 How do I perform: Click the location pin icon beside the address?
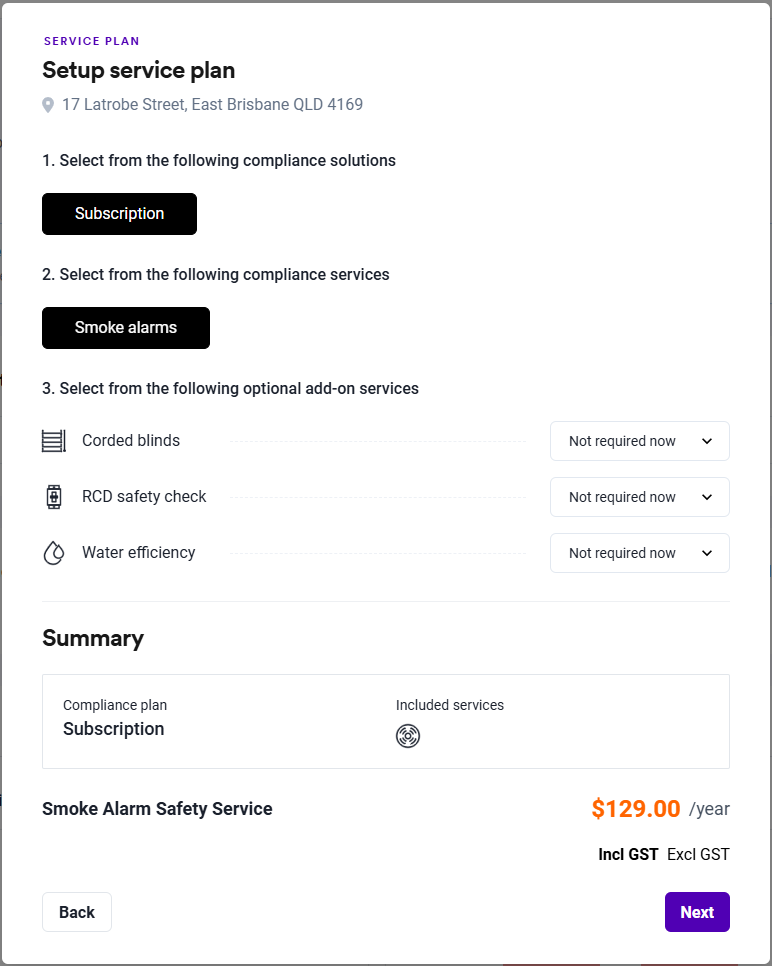pos(48,105)
